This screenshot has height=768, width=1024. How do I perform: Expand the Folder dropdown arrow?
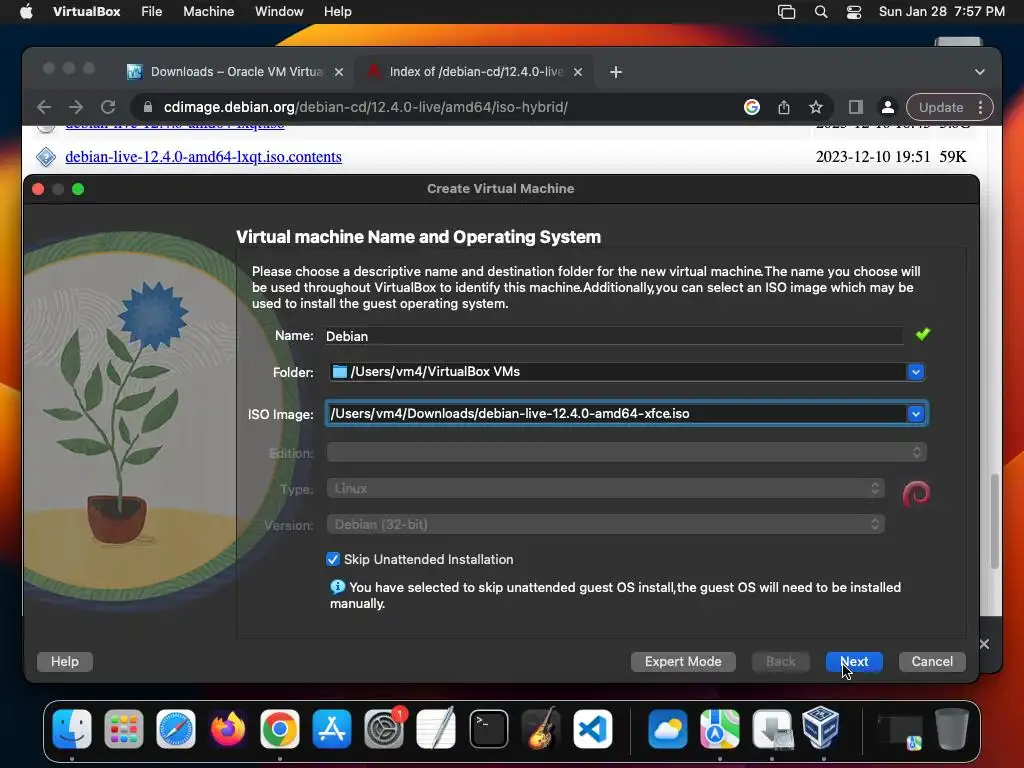(916, 372)
